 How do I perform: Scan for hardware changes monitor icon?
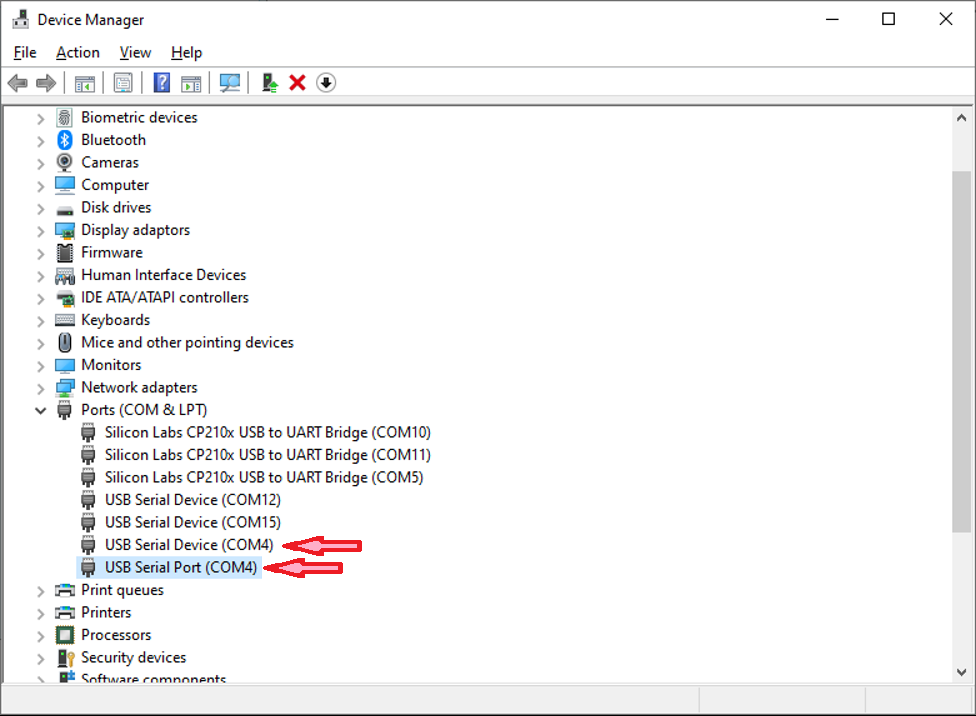[x=230, y=83]
